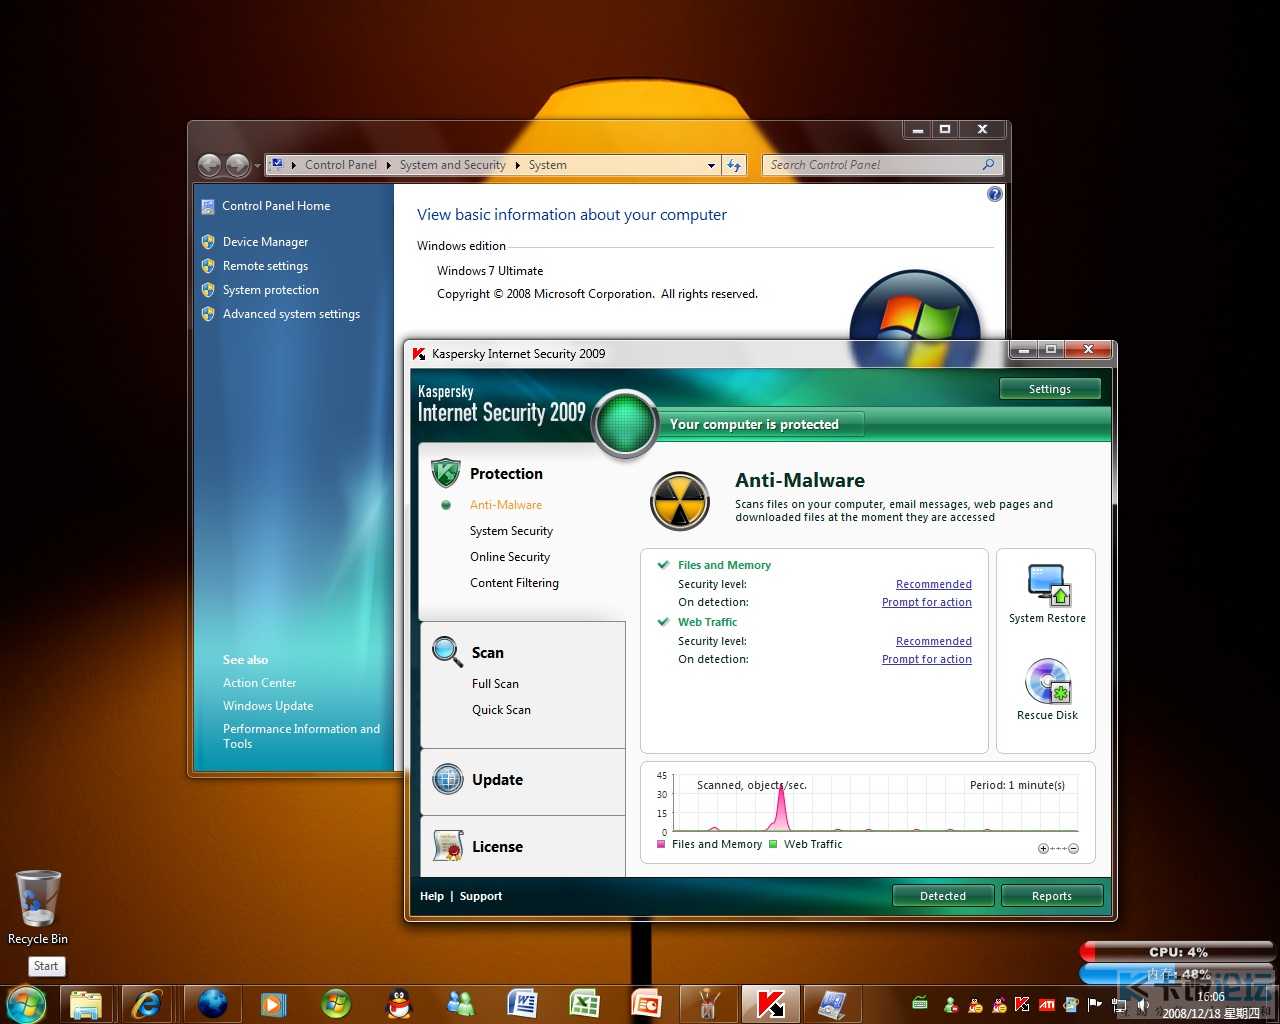This screenshot has width=1280, height=1024.
Task: Select System Security in Protection section
Action: (511, 531)
